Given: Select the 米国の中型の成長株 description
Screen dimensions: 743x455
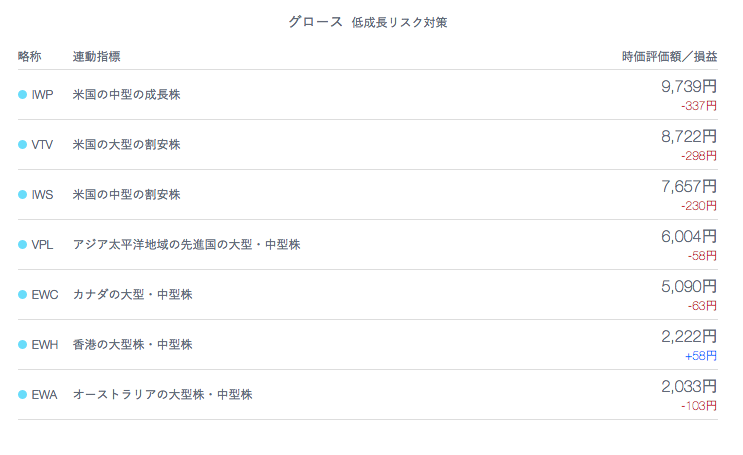Looking at the screenshot, I should (x=127, y=95).
